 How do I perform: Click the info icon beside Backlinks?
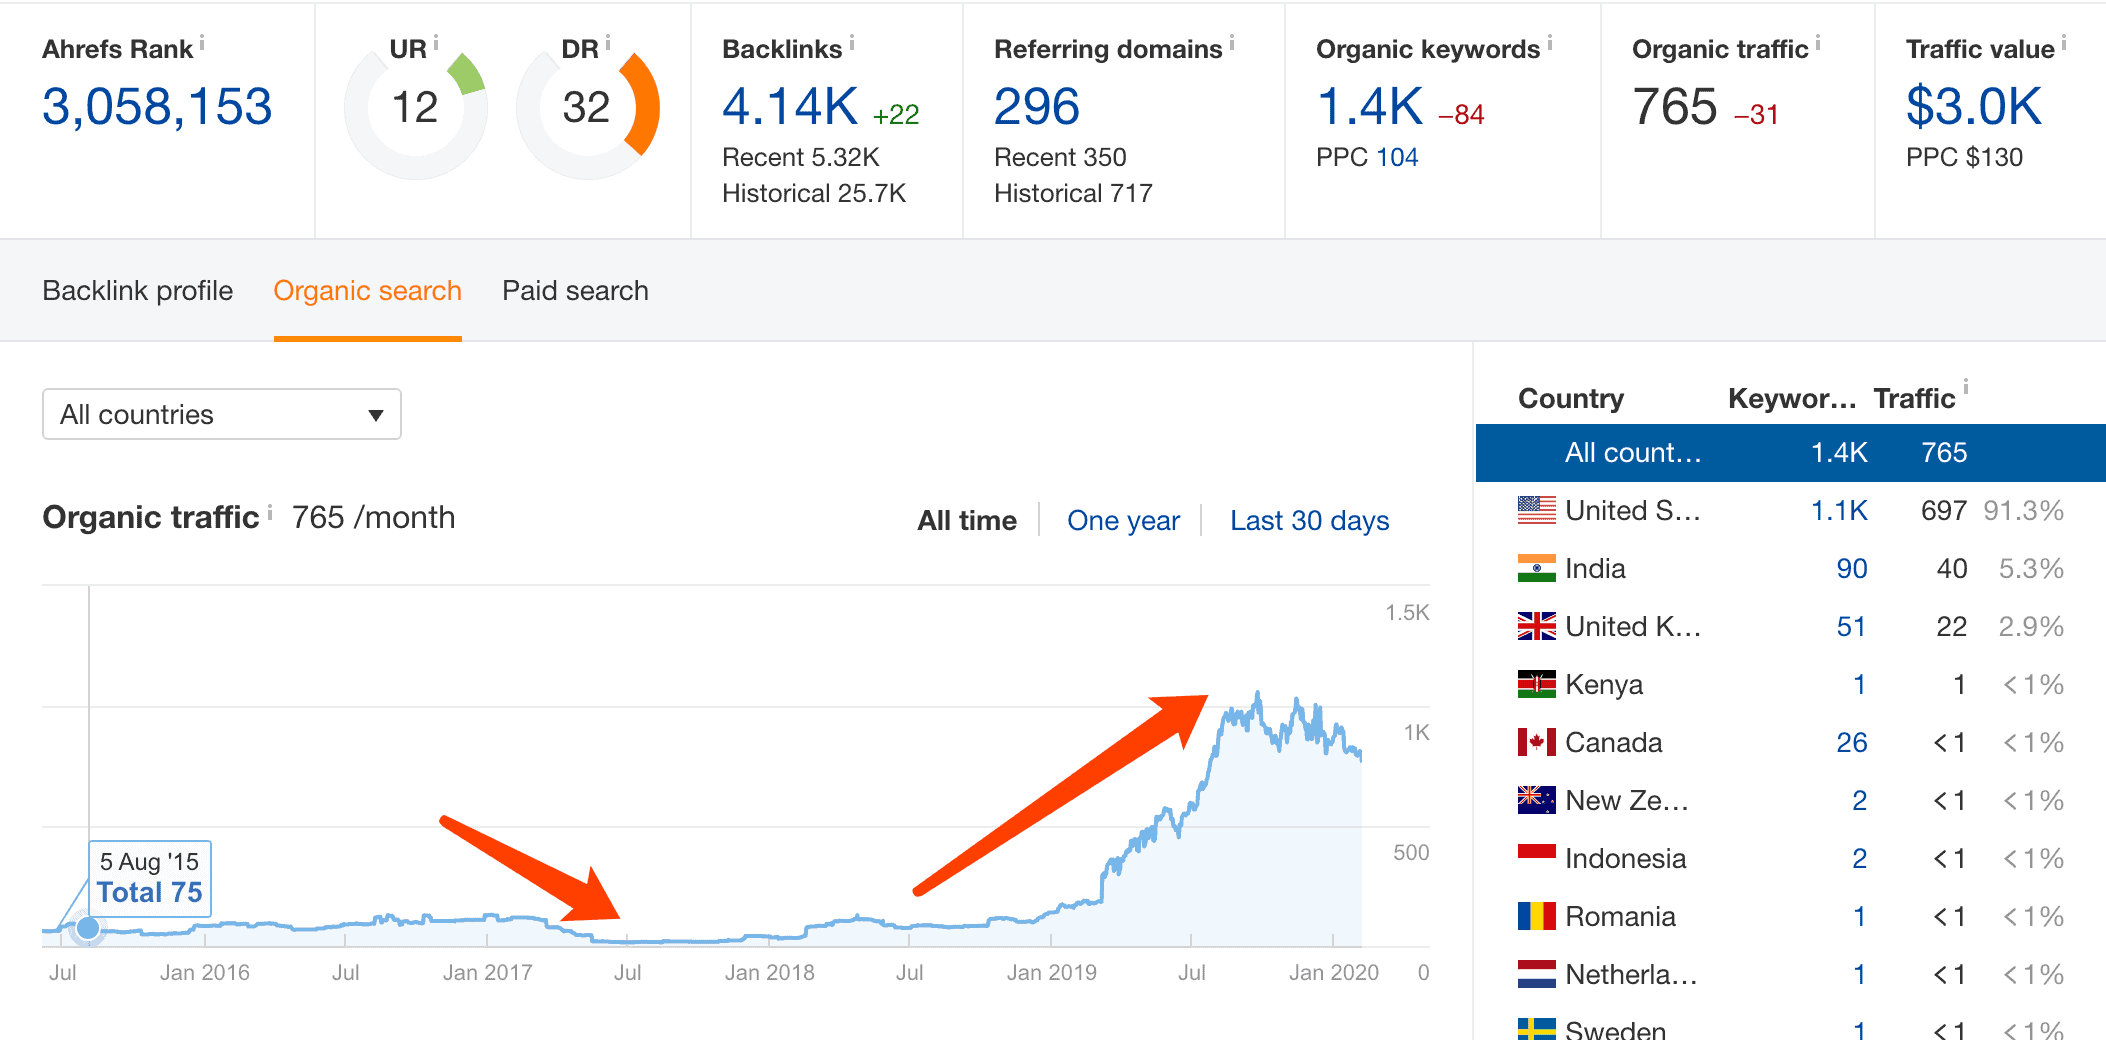click(852, 42)
